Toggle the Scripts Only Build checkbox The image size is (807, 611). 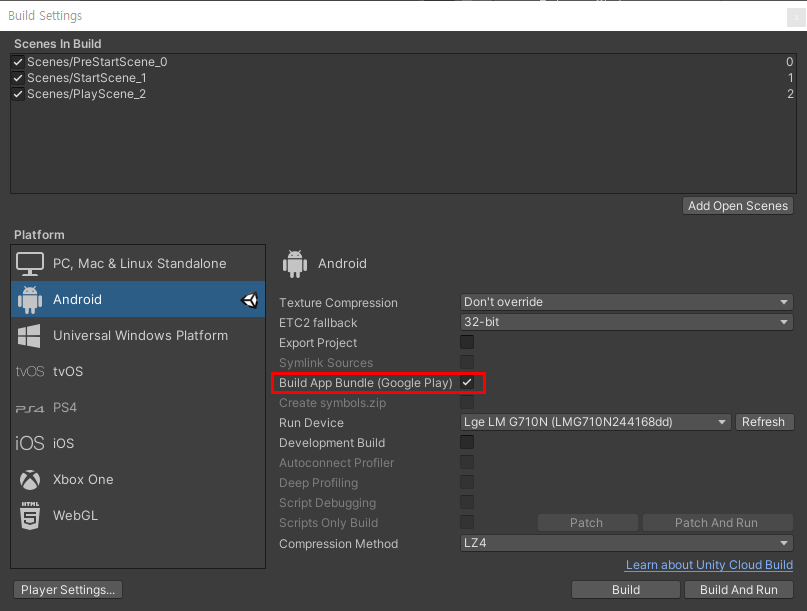[x=467, y=522]
